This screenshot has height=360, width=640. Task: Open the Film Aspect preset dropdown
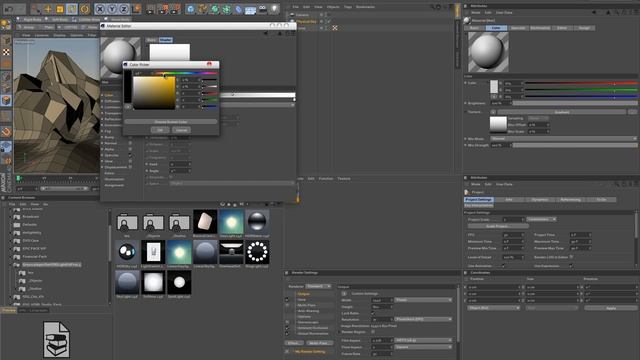[x=423, y=340]
